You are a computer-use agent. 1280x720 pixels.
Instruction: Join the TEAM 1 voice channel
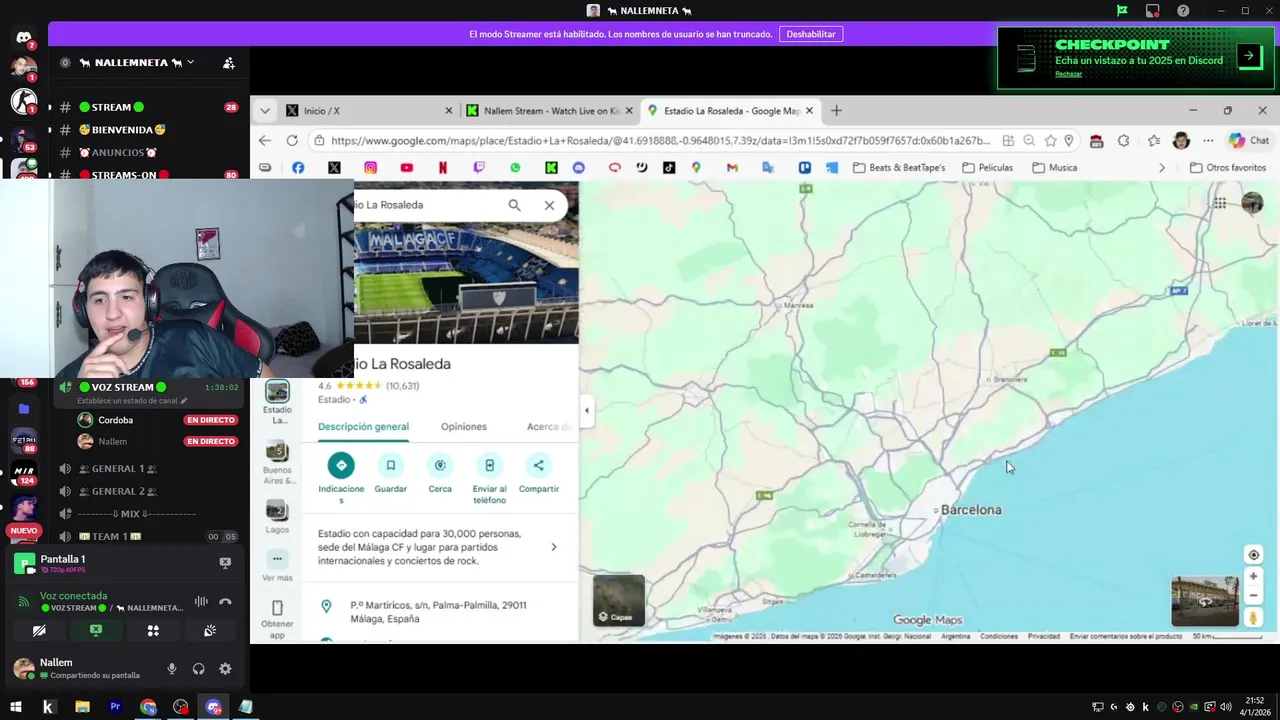point(148,537)
